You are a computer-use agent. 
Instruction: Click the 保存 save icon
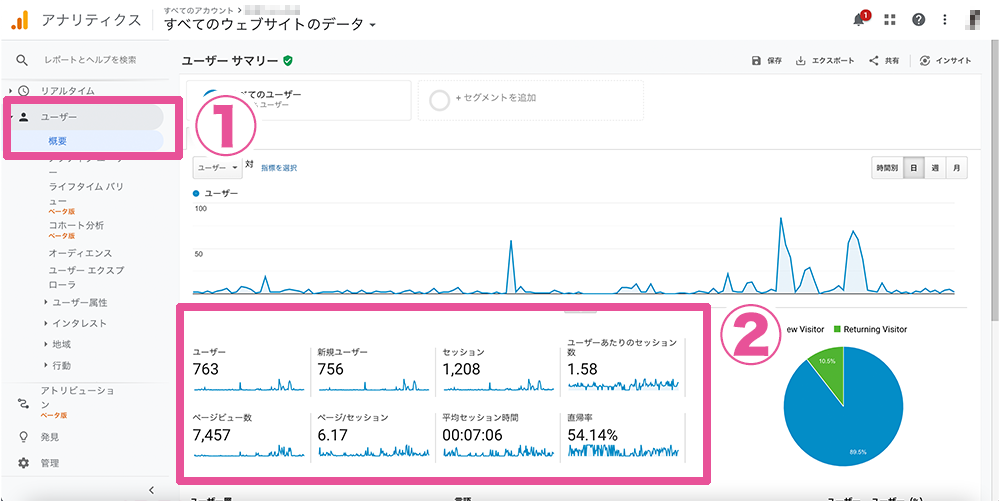[x=756, y=61]
